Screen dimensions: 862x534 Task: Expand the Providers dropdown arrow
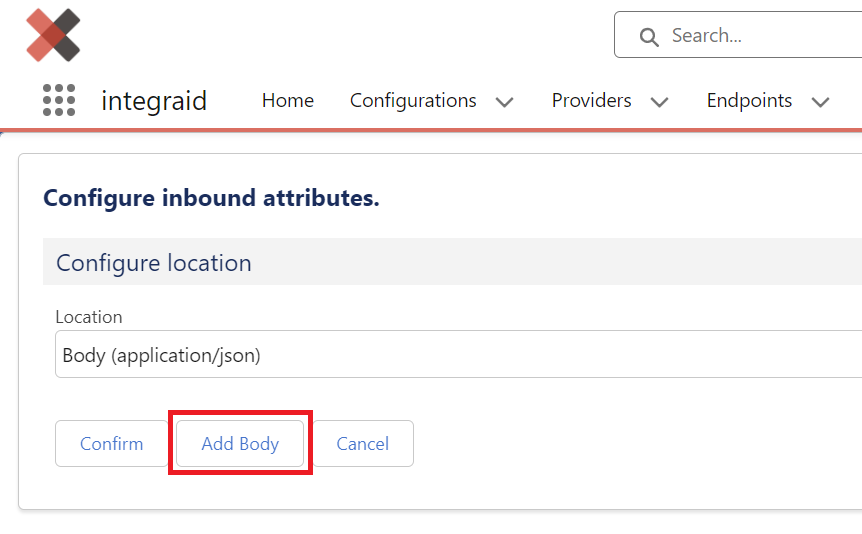(x=659, y=102)
